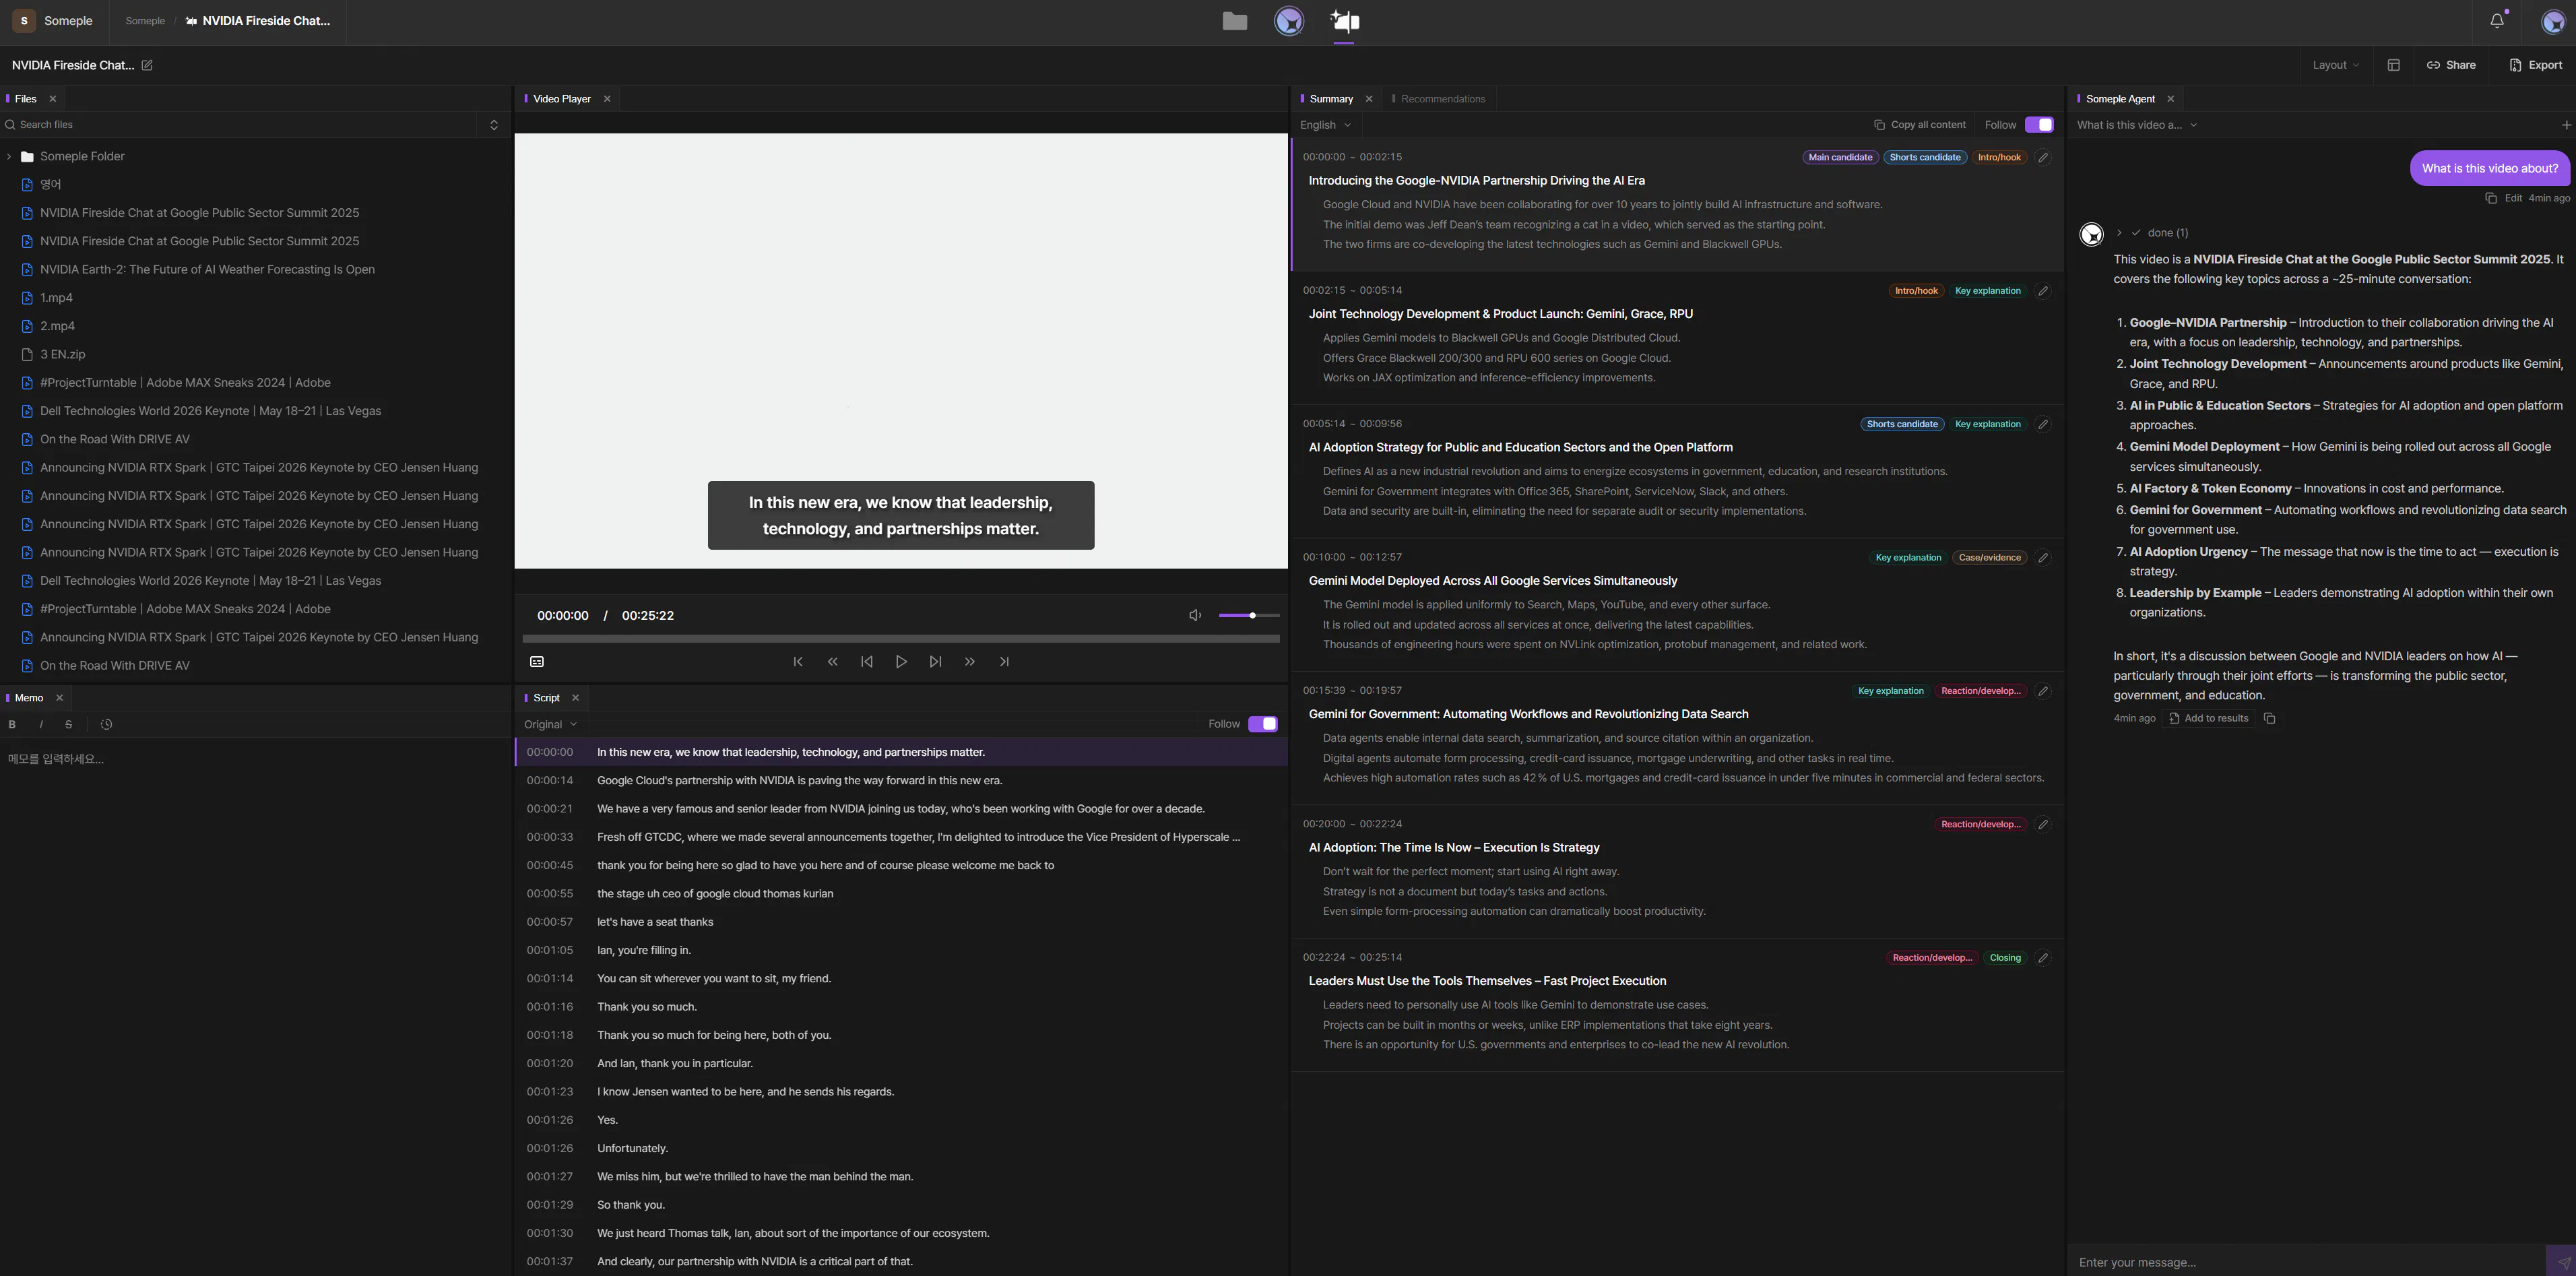Image resolution: width=2576 pixels, height=1276 pixels.
Task: Open the notifications bell
Action: click(2497, 21)
